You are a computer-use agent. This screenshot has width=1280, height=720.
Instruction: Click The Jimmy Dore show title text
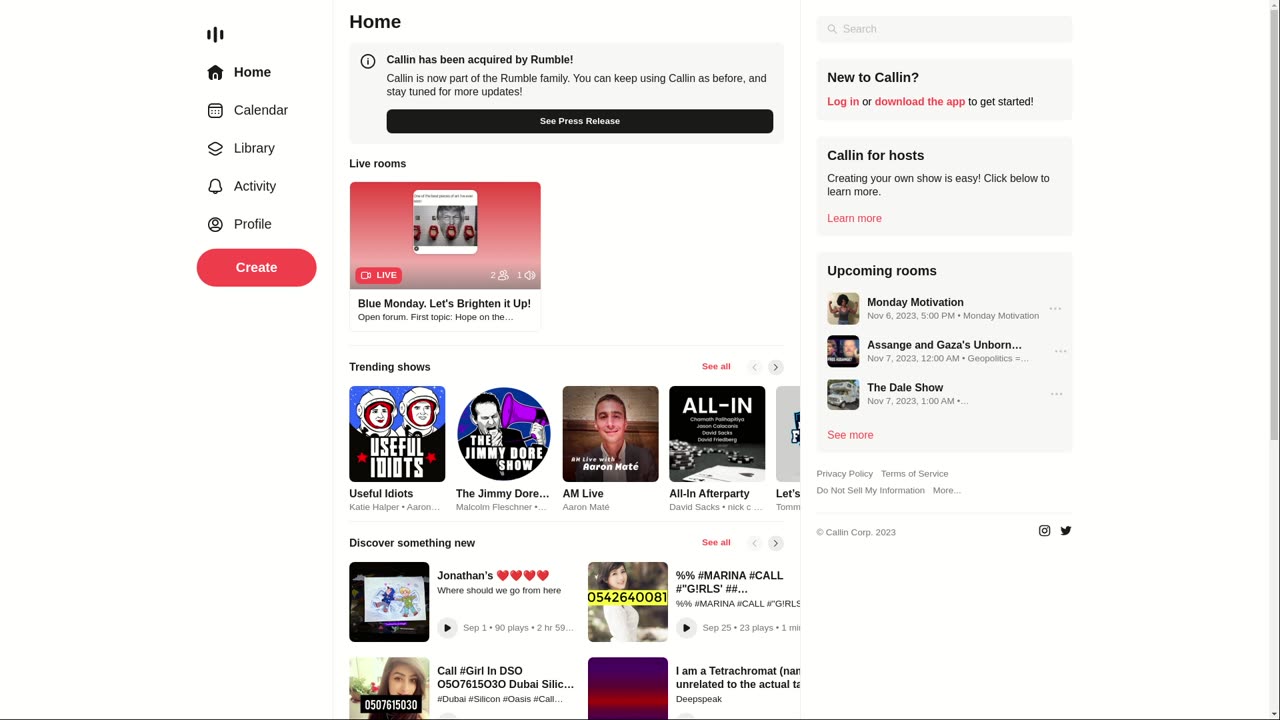(x=503, y=494)
